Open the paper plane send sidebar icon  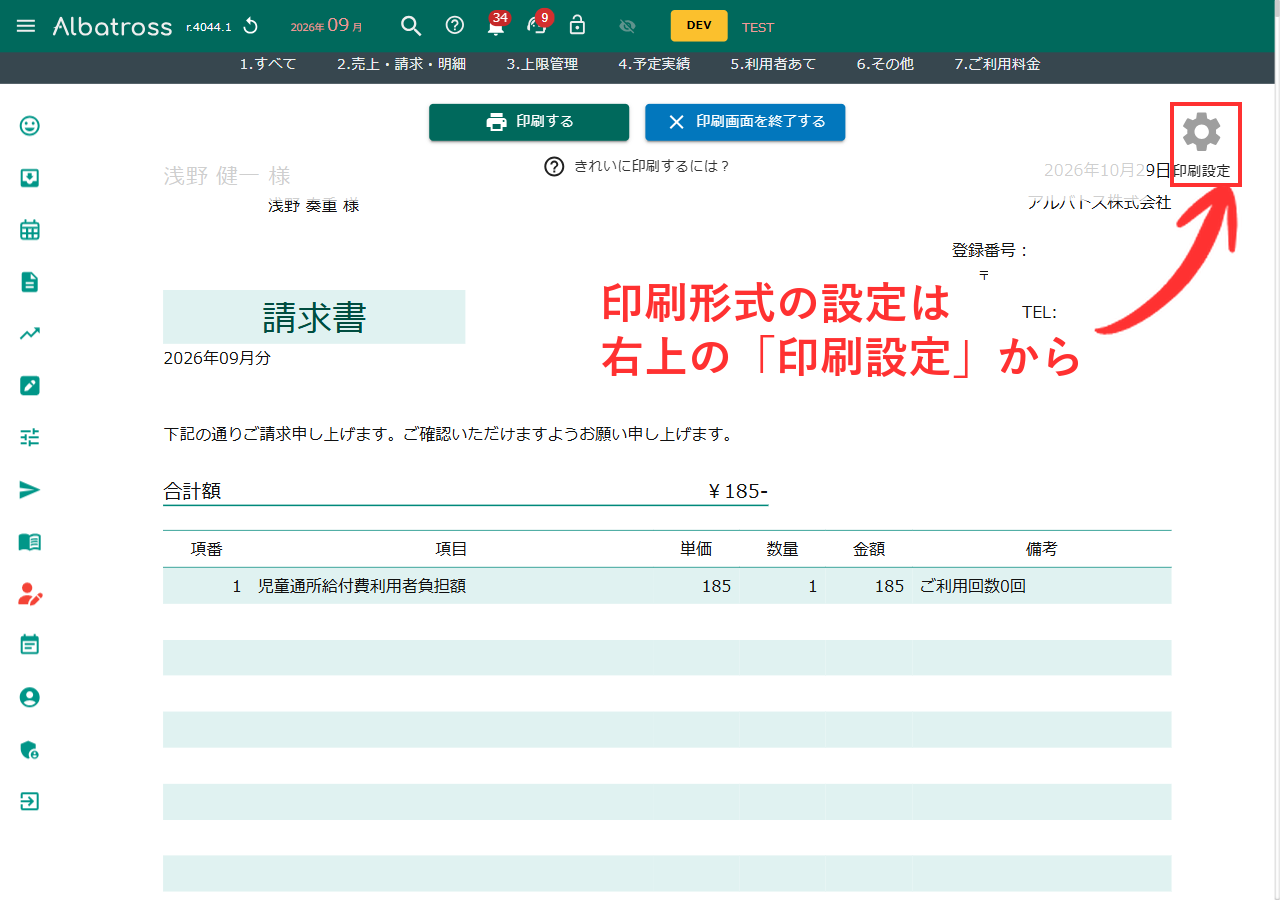point(30,490)
